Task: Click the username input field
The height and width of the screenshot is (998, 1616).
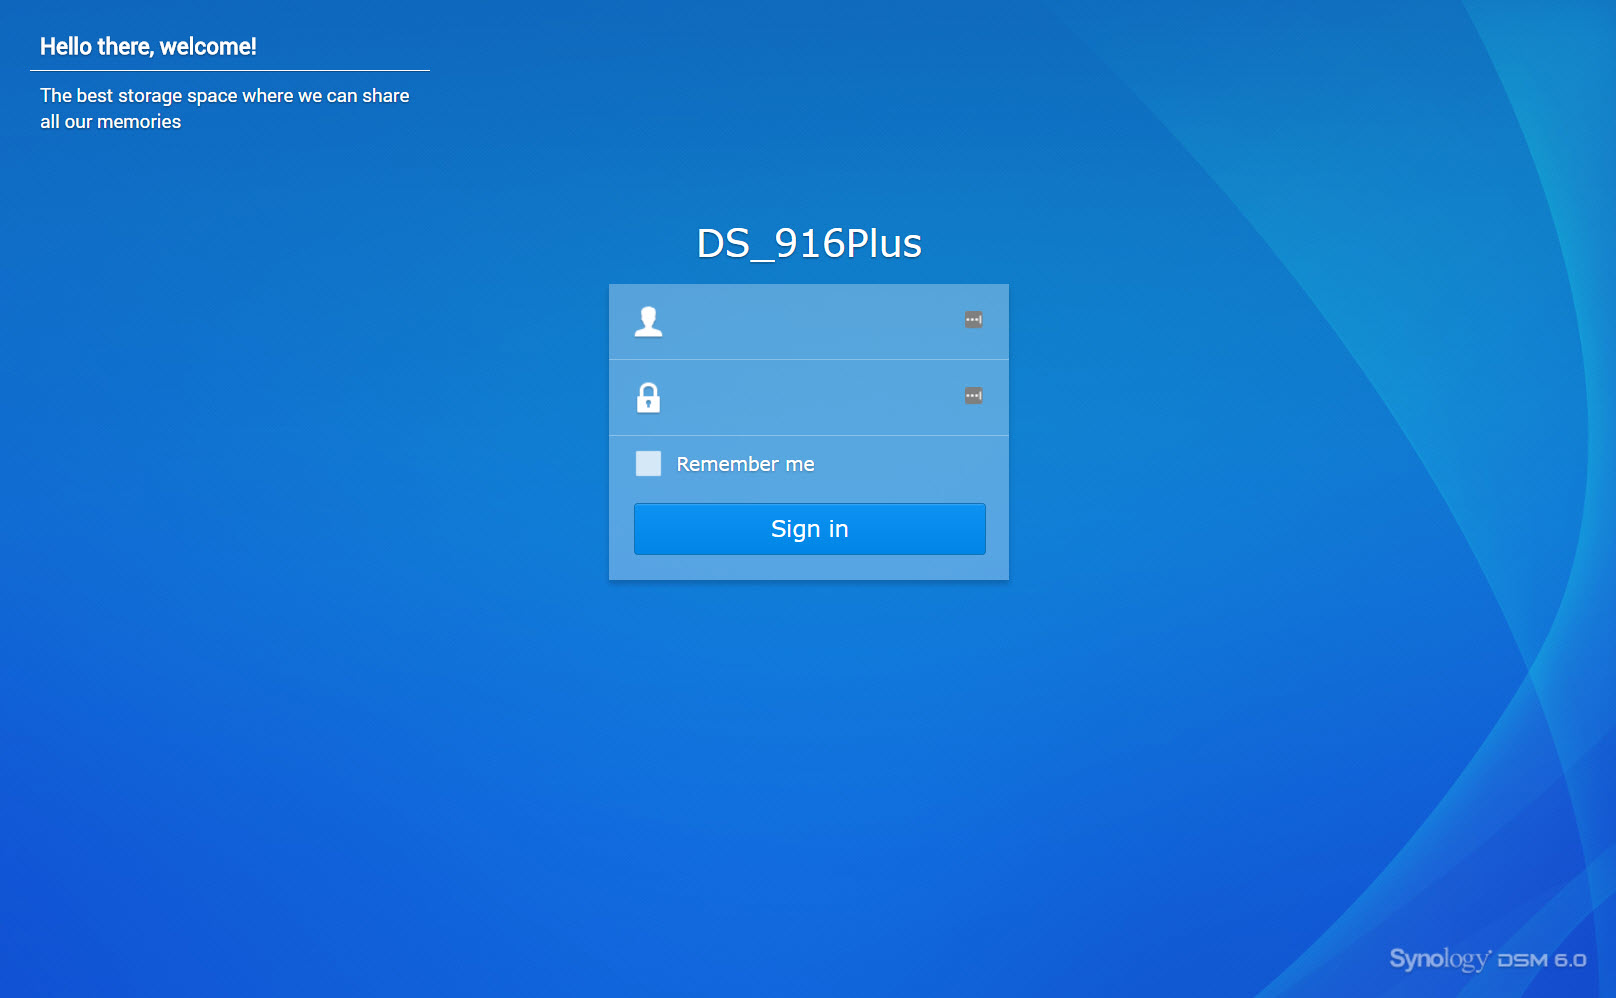Action: pos(809,321)
